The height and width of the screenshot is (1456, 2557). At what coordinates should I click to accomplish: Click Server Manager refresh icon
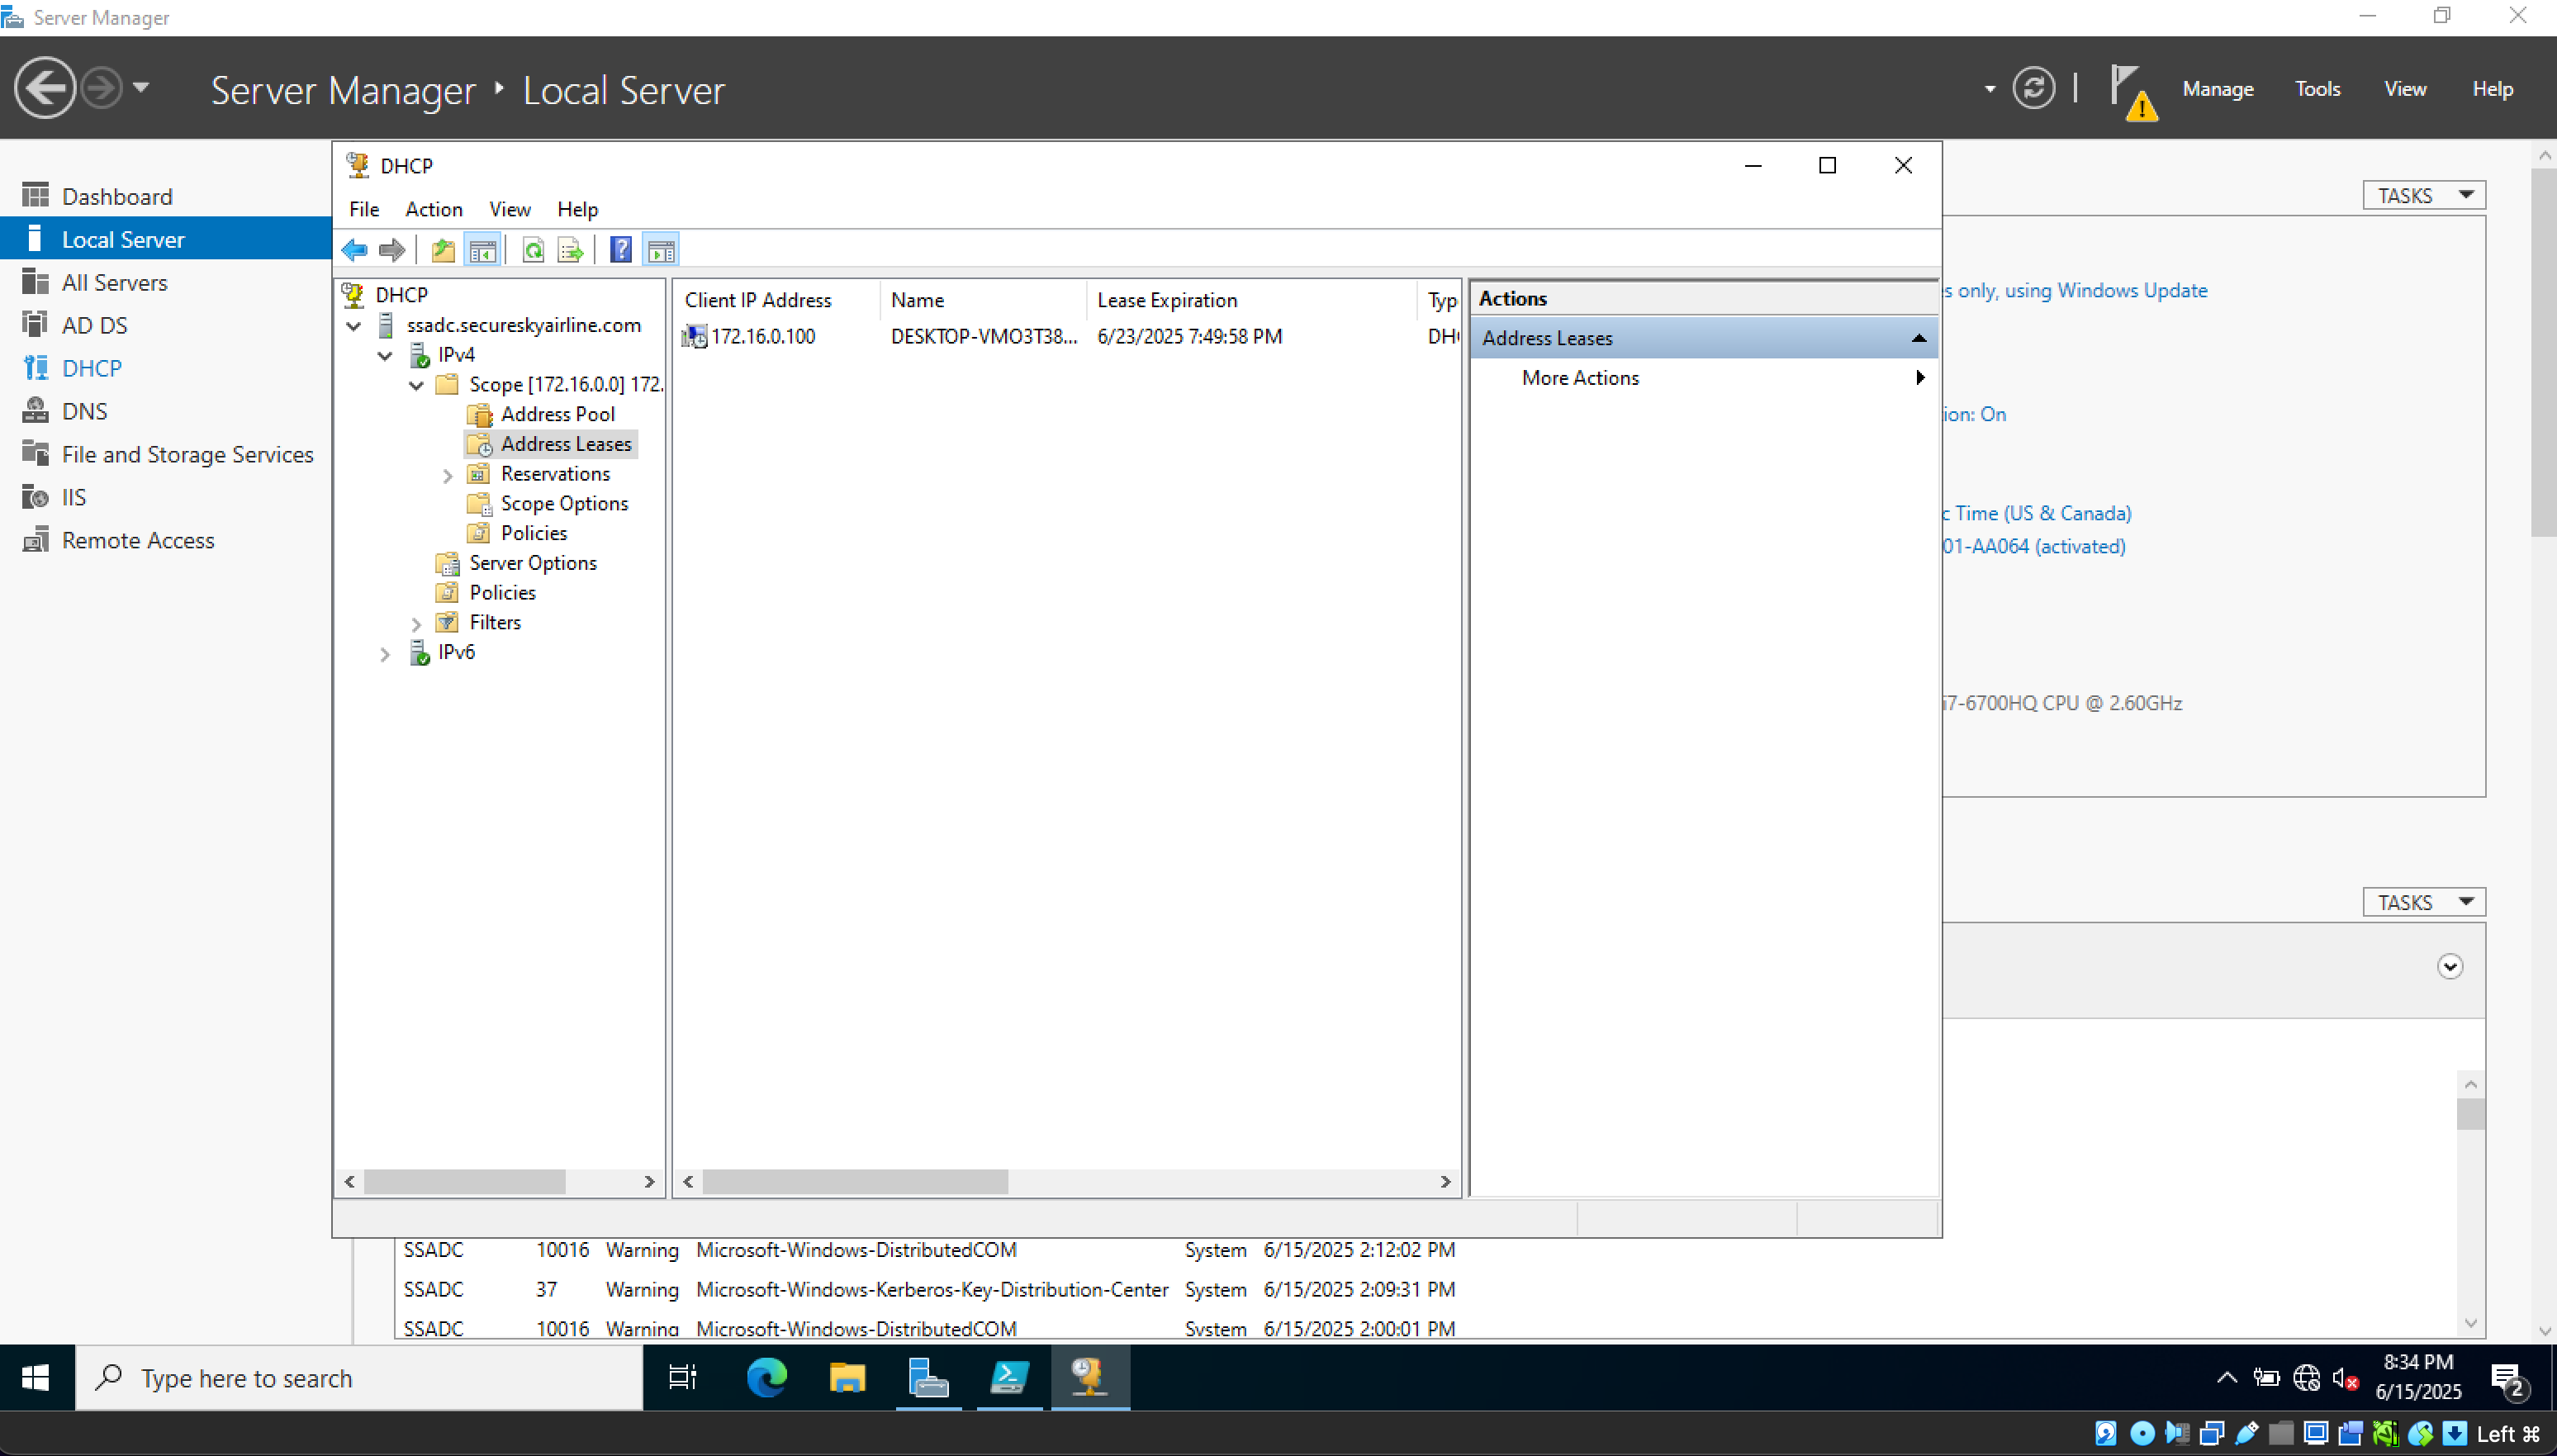pos(2033,88)
